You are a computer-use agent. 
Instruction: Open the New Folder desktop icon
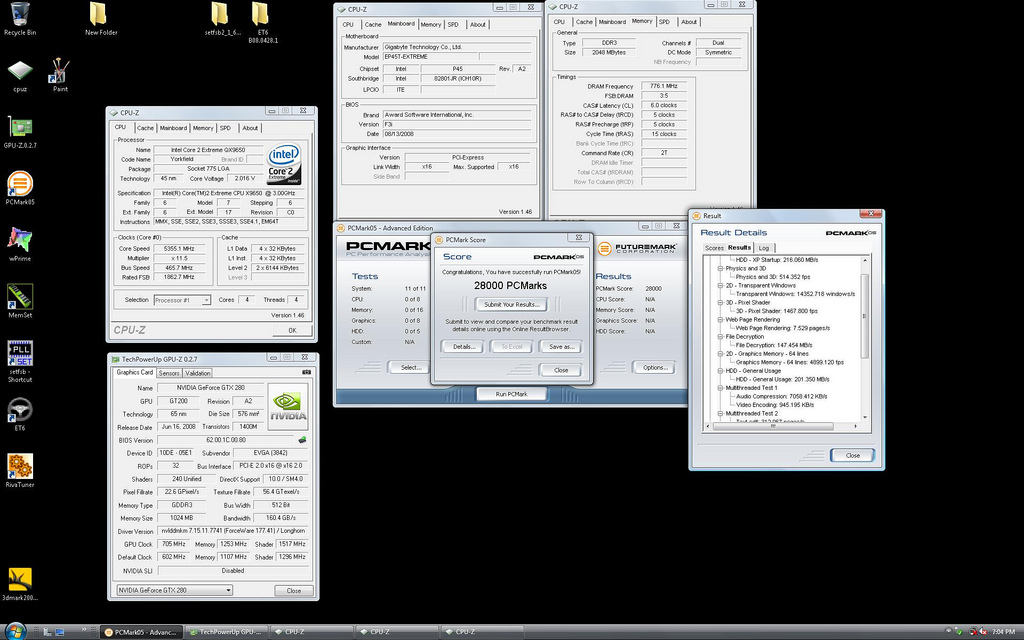(x=101, y=19)
